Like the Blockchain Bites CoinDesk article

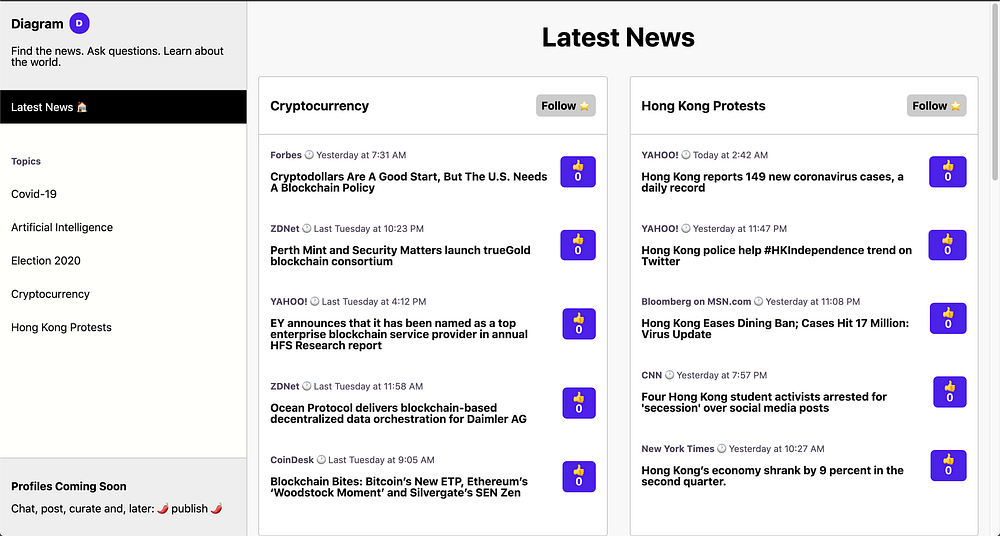coord(579,476)
